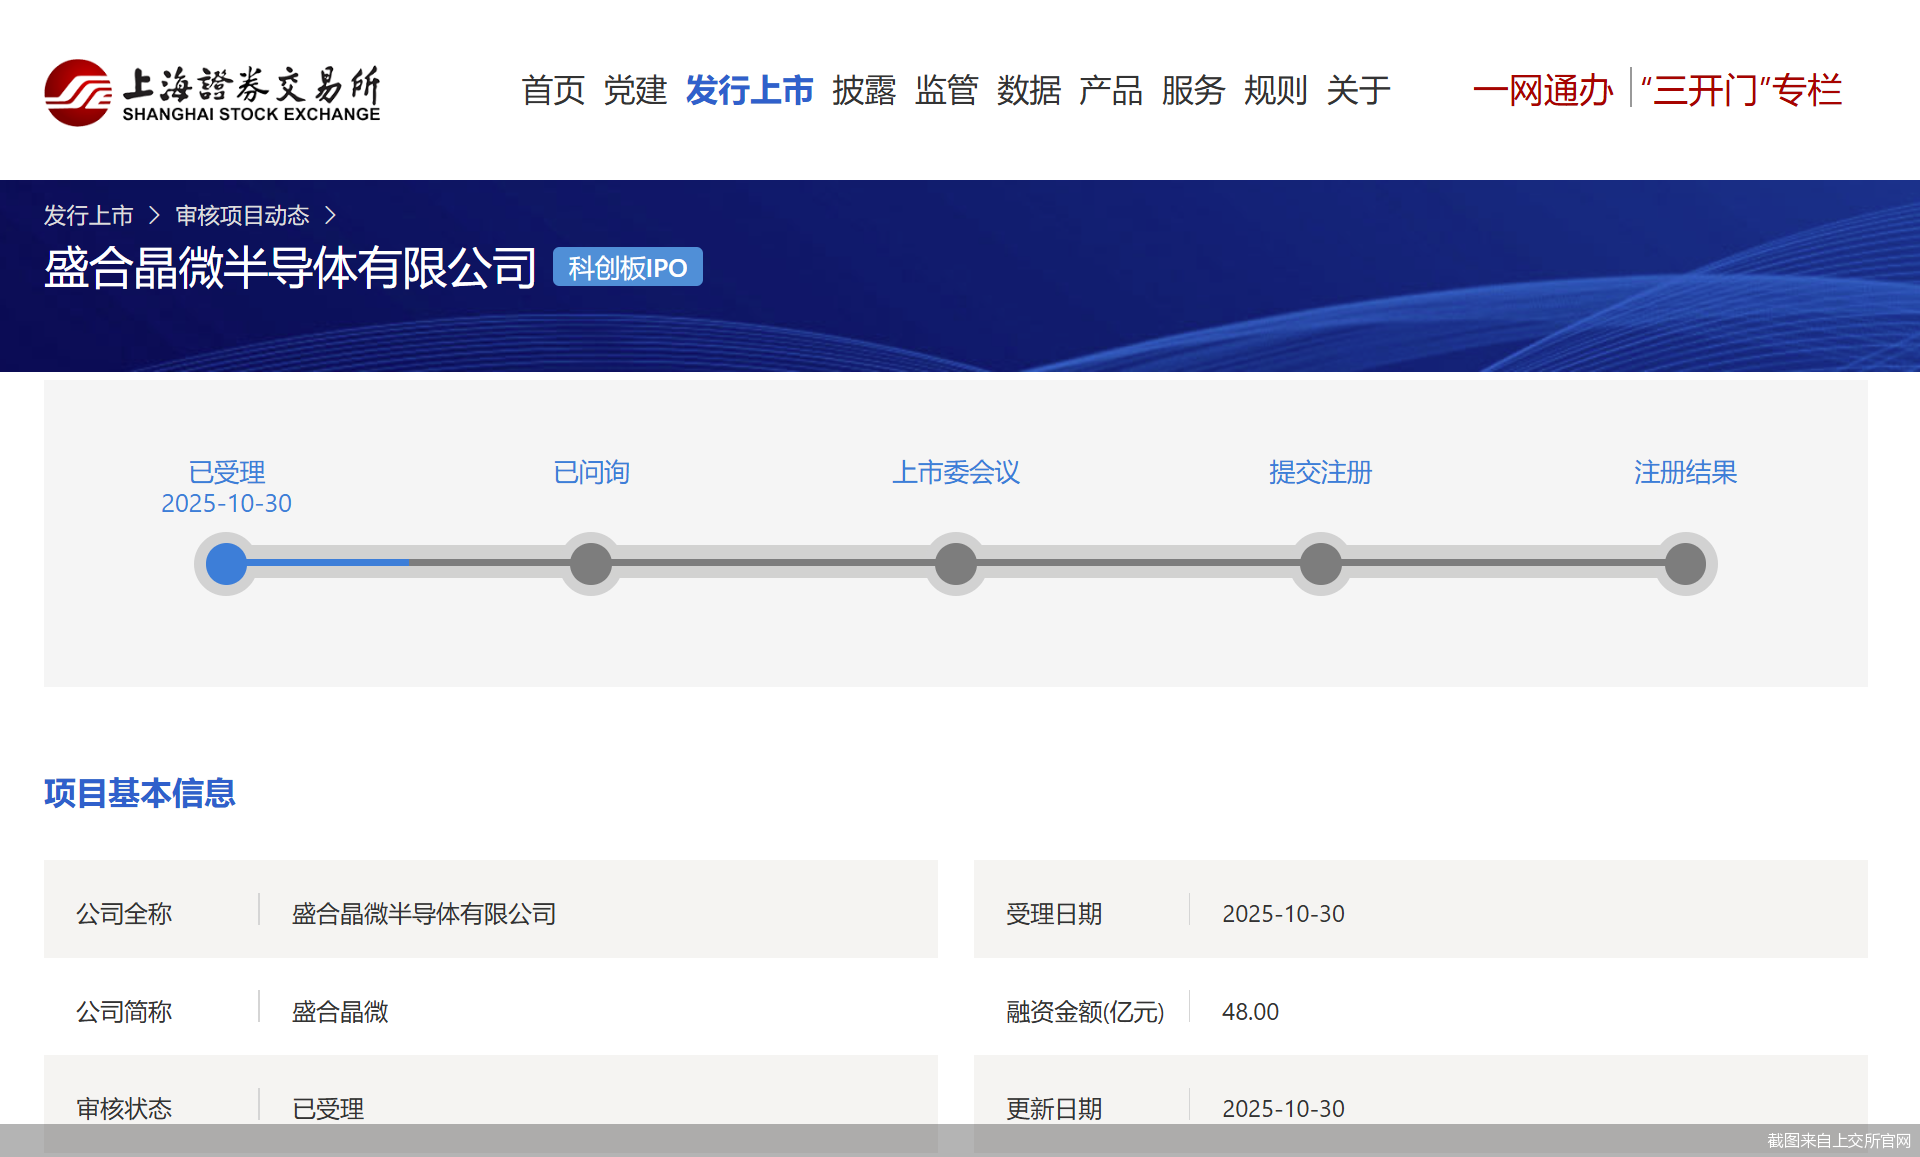Click the blue IPO progress bar segment
Viewport: 1920px width, 1157px height.
330,563
